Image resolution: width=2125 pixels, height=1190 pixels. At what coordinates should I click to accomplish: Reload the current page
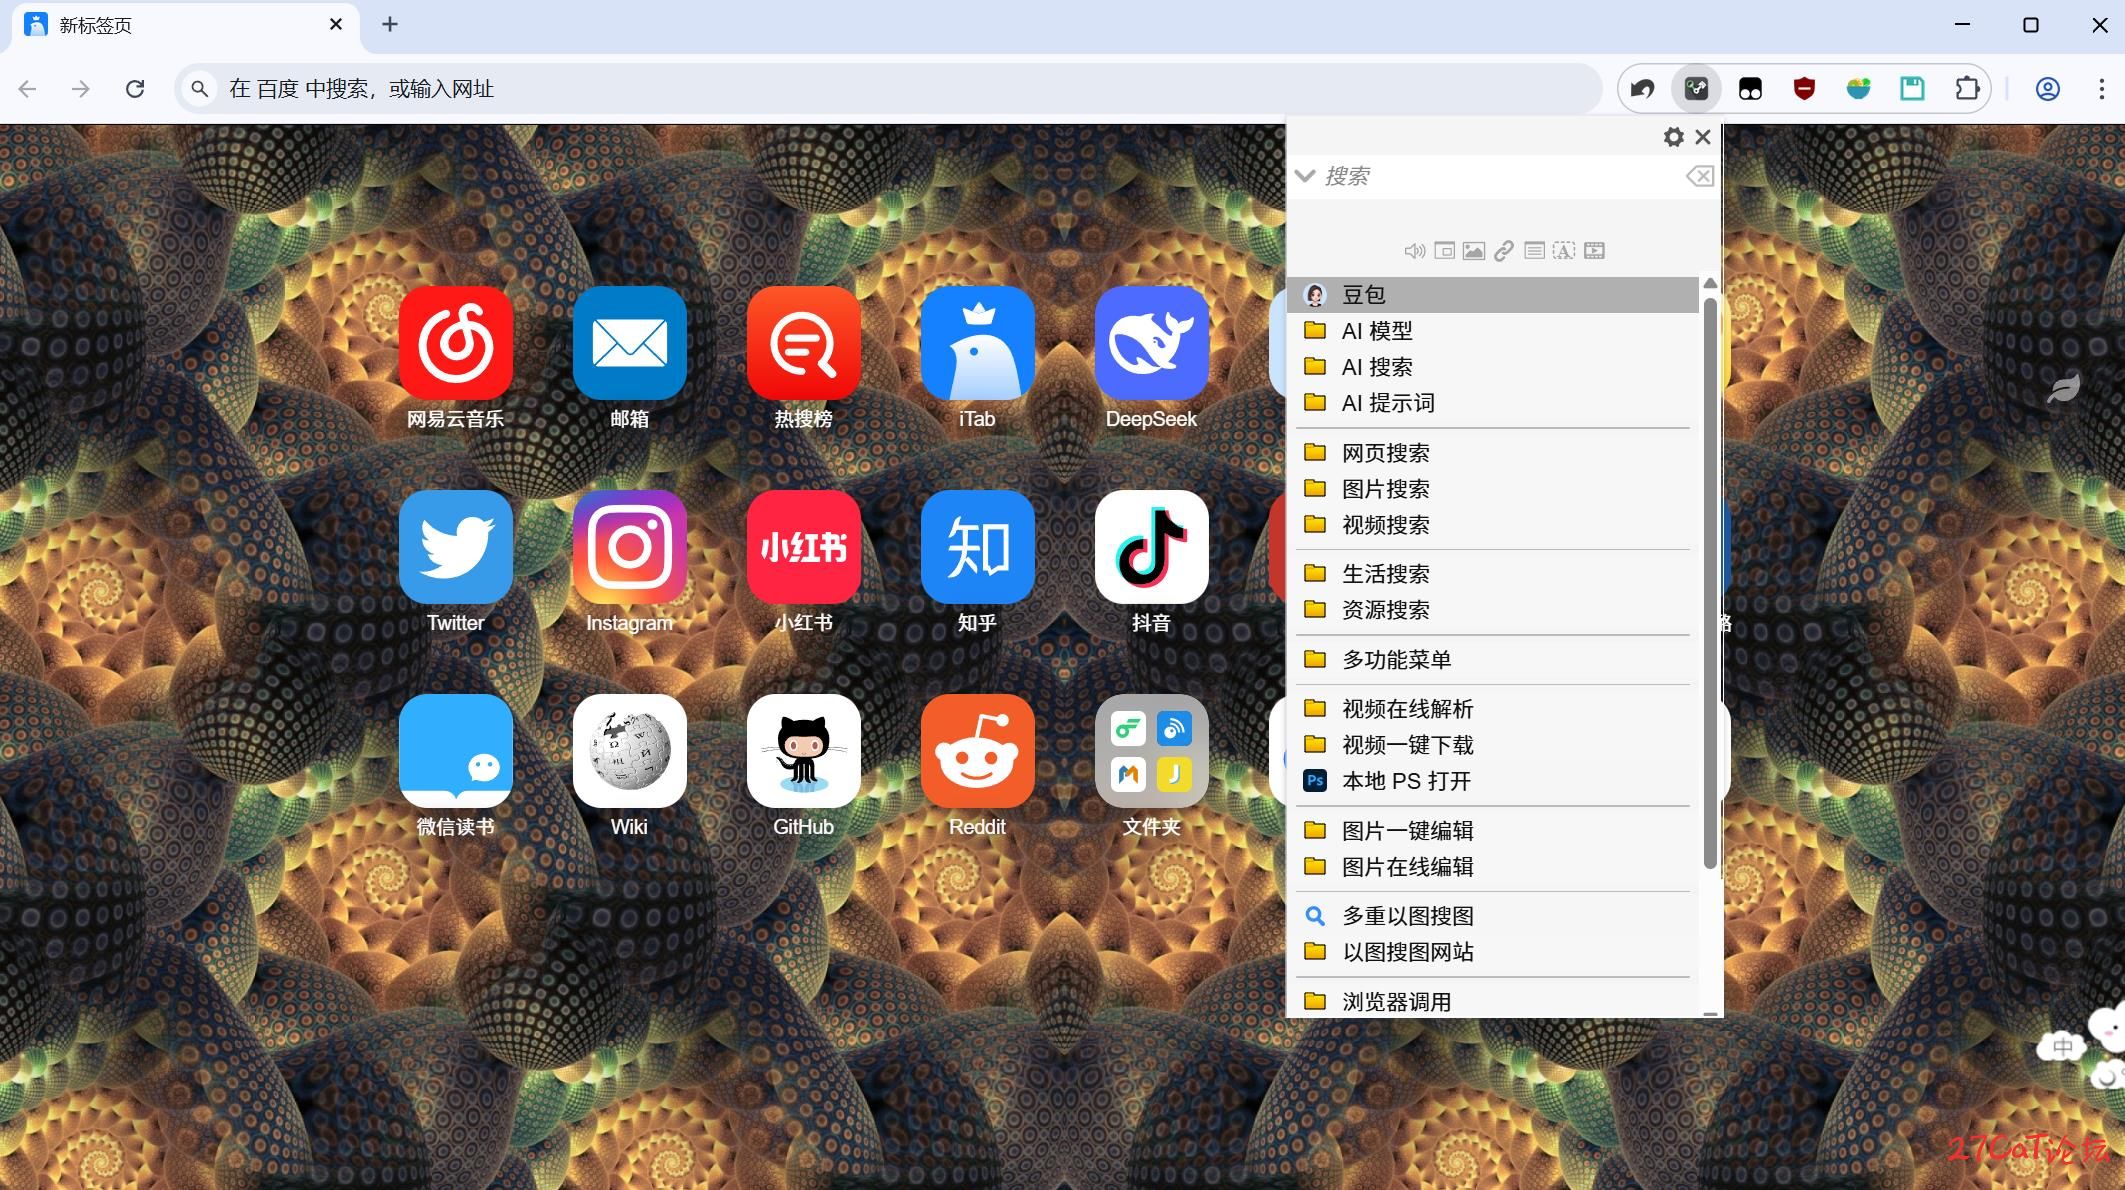[135, 89]
